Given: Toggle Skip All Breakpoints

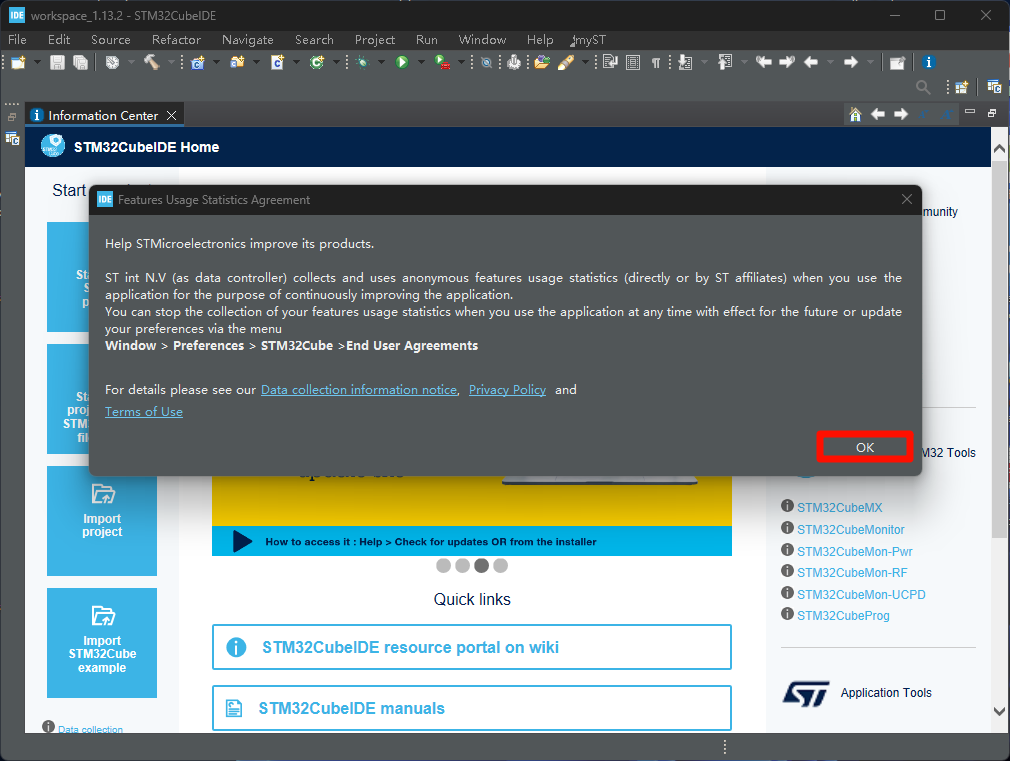Looking at the screenshot, I should click(x=487, y=63).
